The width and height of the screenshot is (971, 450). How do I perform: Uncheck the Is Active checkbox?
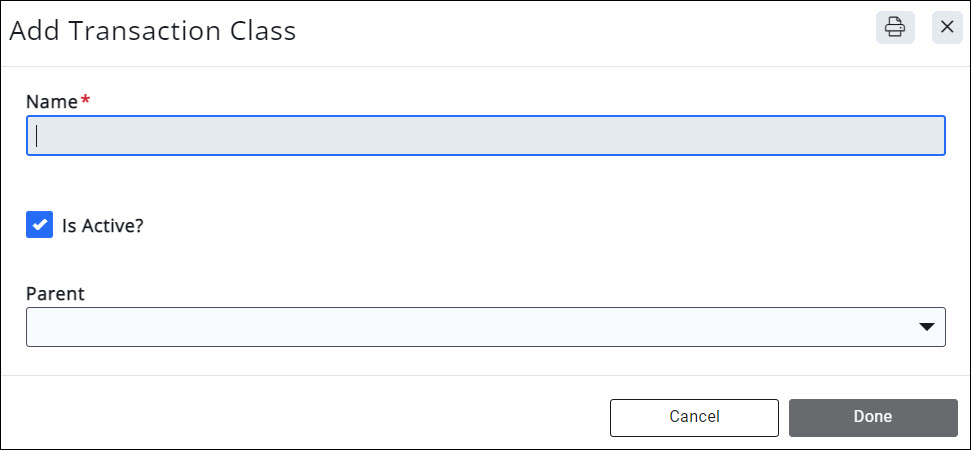tap(39, 225)
